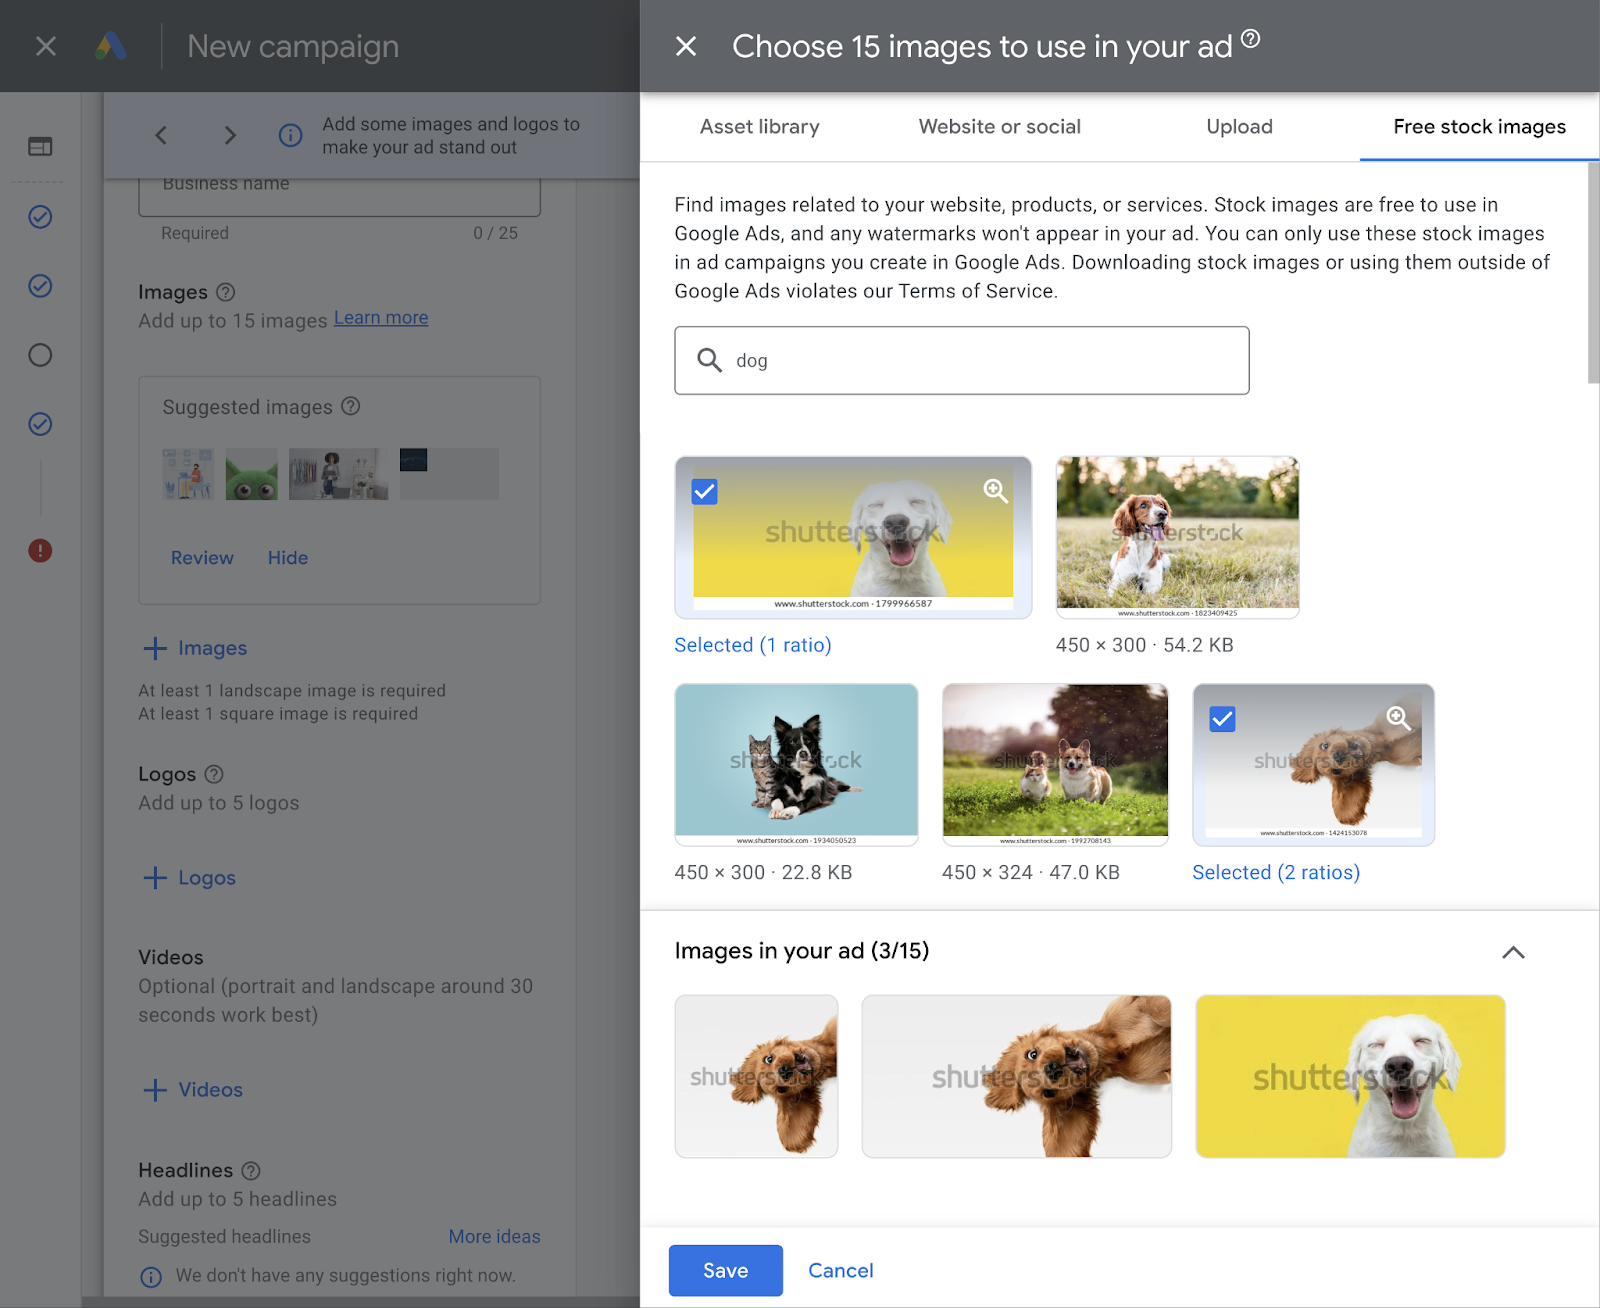Click the zoom magnifier on the dachshund image

click(1398, 718)
